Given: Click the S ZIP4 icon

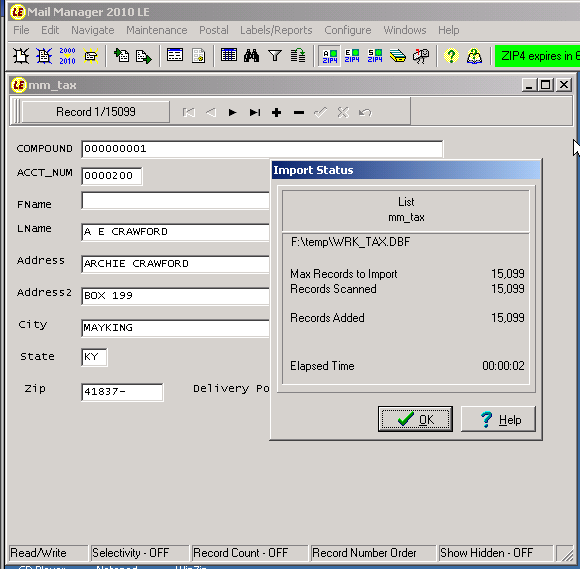Looking at the screenshot, I should pos(375,56).
